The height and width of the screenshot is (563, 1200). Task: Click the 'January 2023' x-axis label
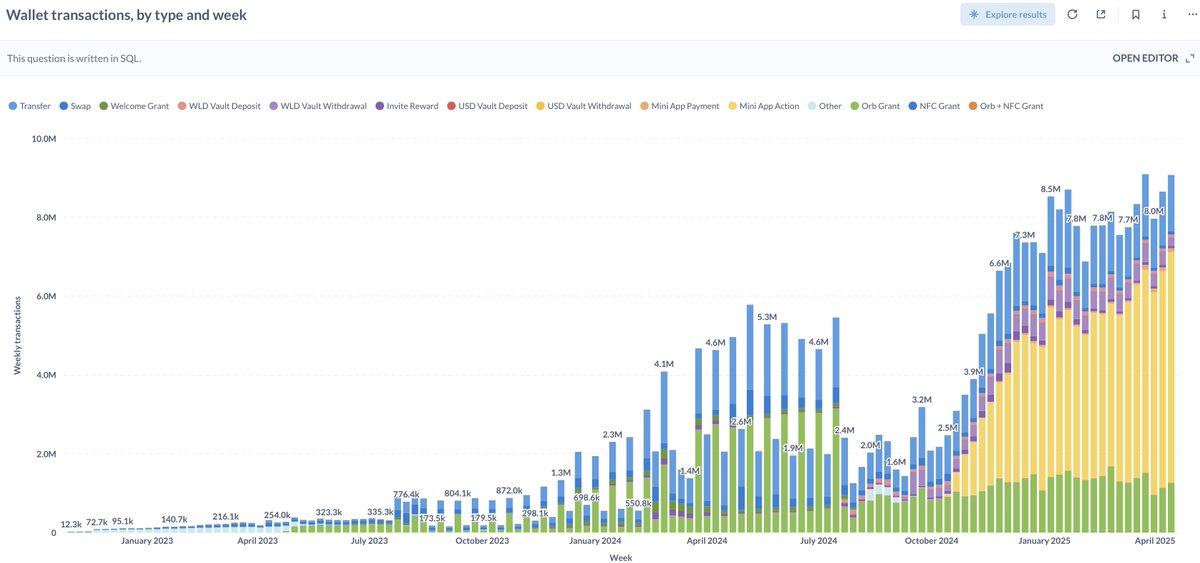click(x=148, y=541)
